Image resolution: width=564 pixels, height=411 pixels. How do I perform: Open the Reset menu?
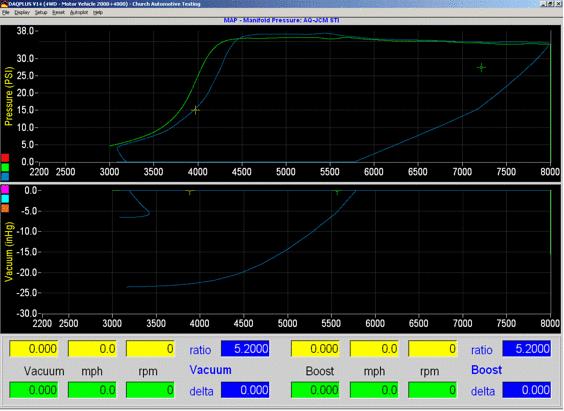click(x=58, y=12)
